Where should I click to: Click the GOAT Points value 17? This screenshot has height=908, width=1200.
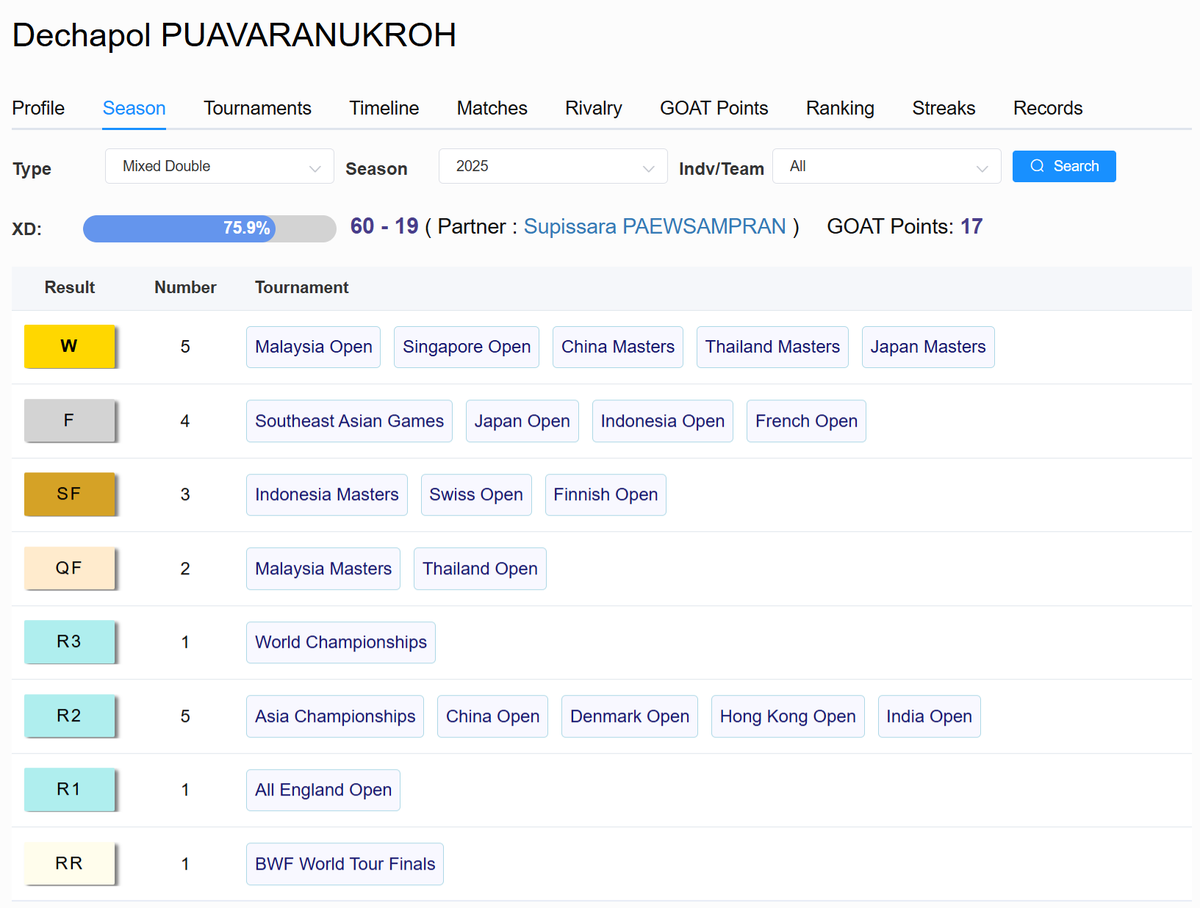tap(971, 226)
